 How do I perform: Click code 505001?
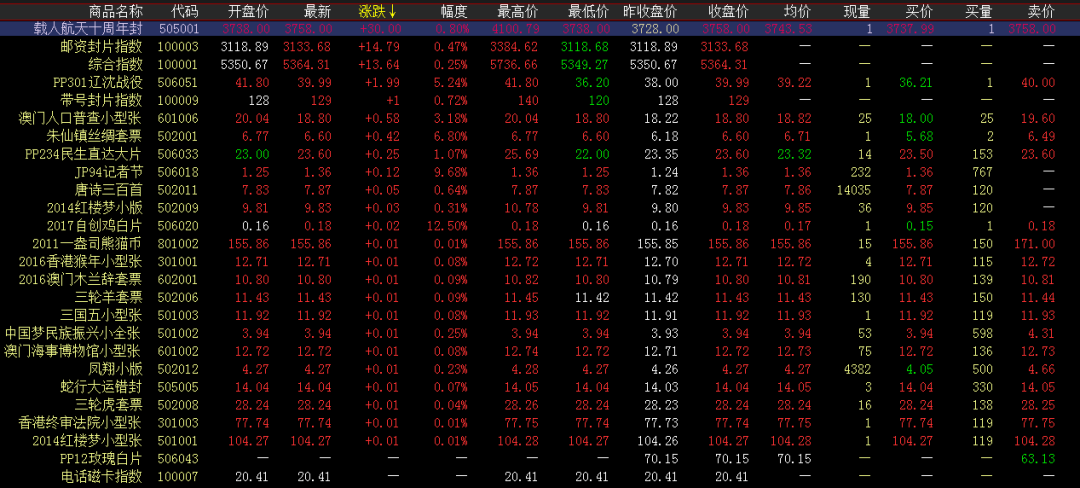coord(178,29)
